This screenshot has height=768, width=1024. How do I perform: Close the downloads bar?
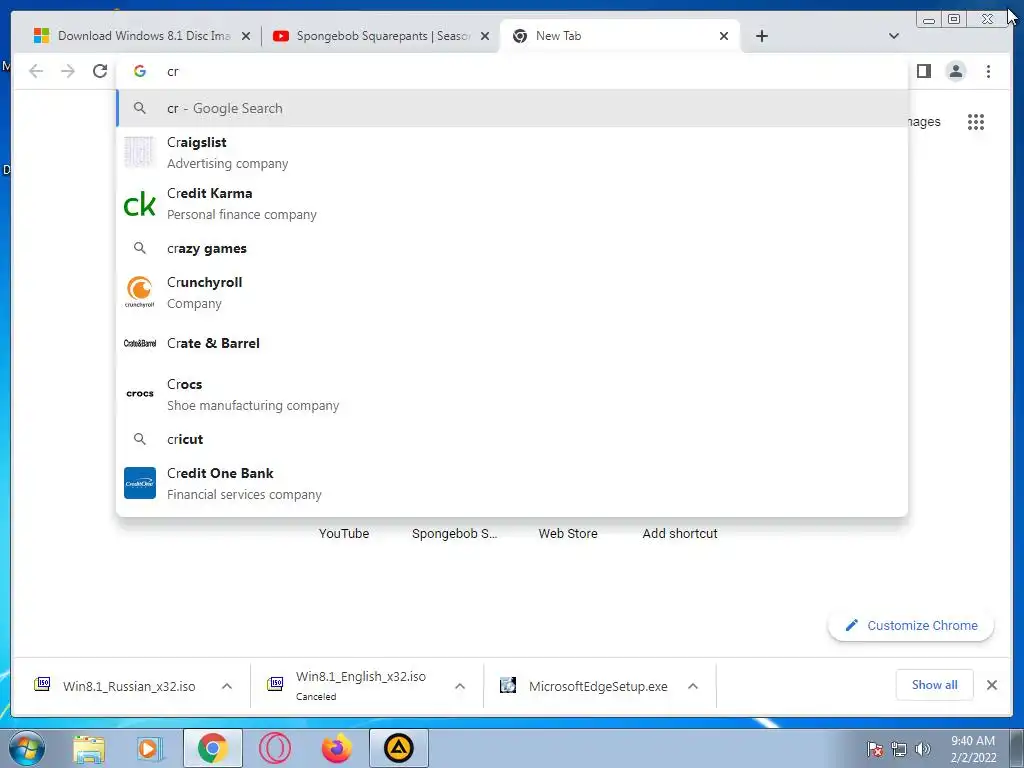pos(991,685)
